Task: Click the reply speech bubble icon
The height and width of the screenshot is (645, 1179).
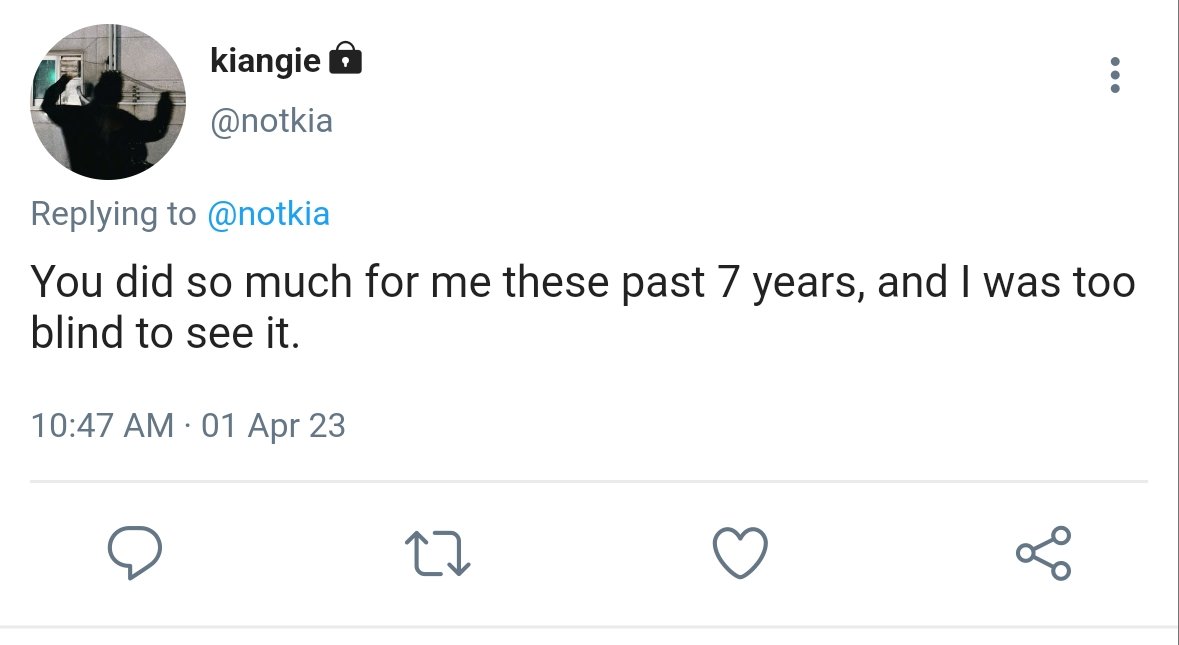Action: [135, 553]
